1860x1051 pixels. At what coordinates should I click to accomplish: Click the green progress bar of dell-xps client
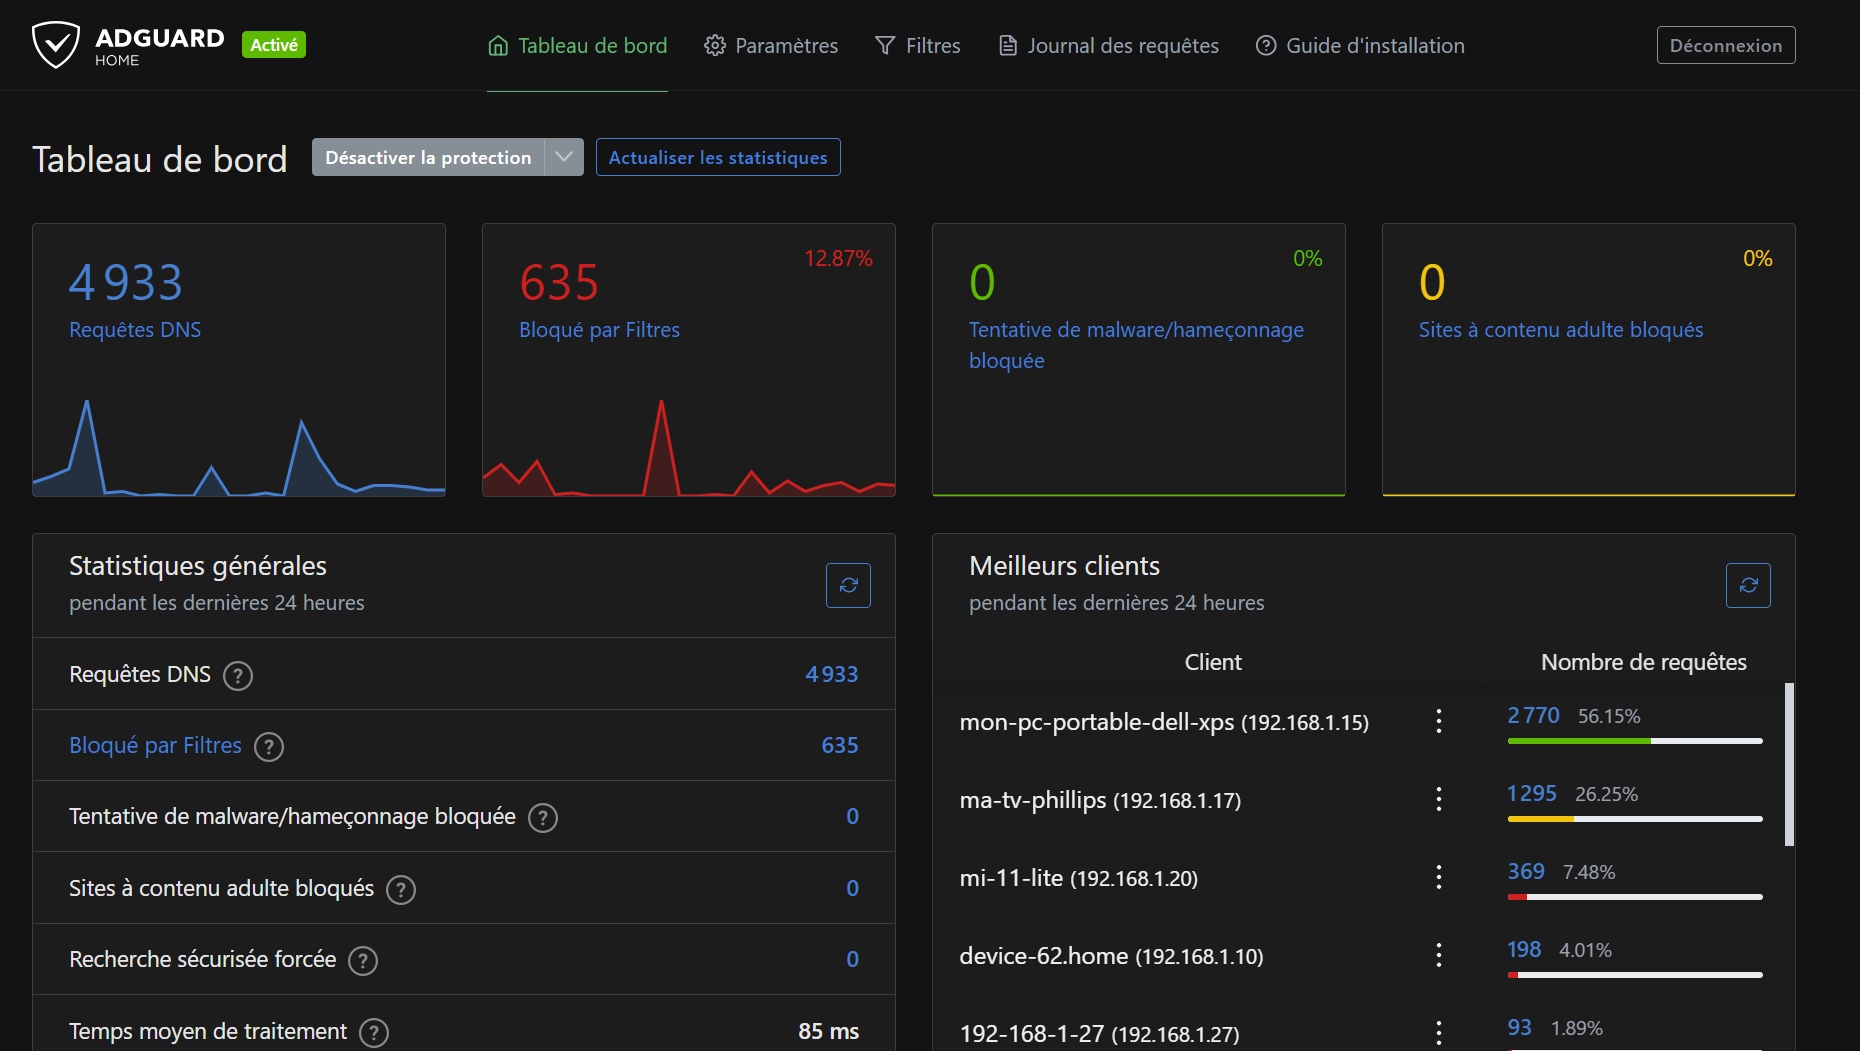click(1579, 741)
